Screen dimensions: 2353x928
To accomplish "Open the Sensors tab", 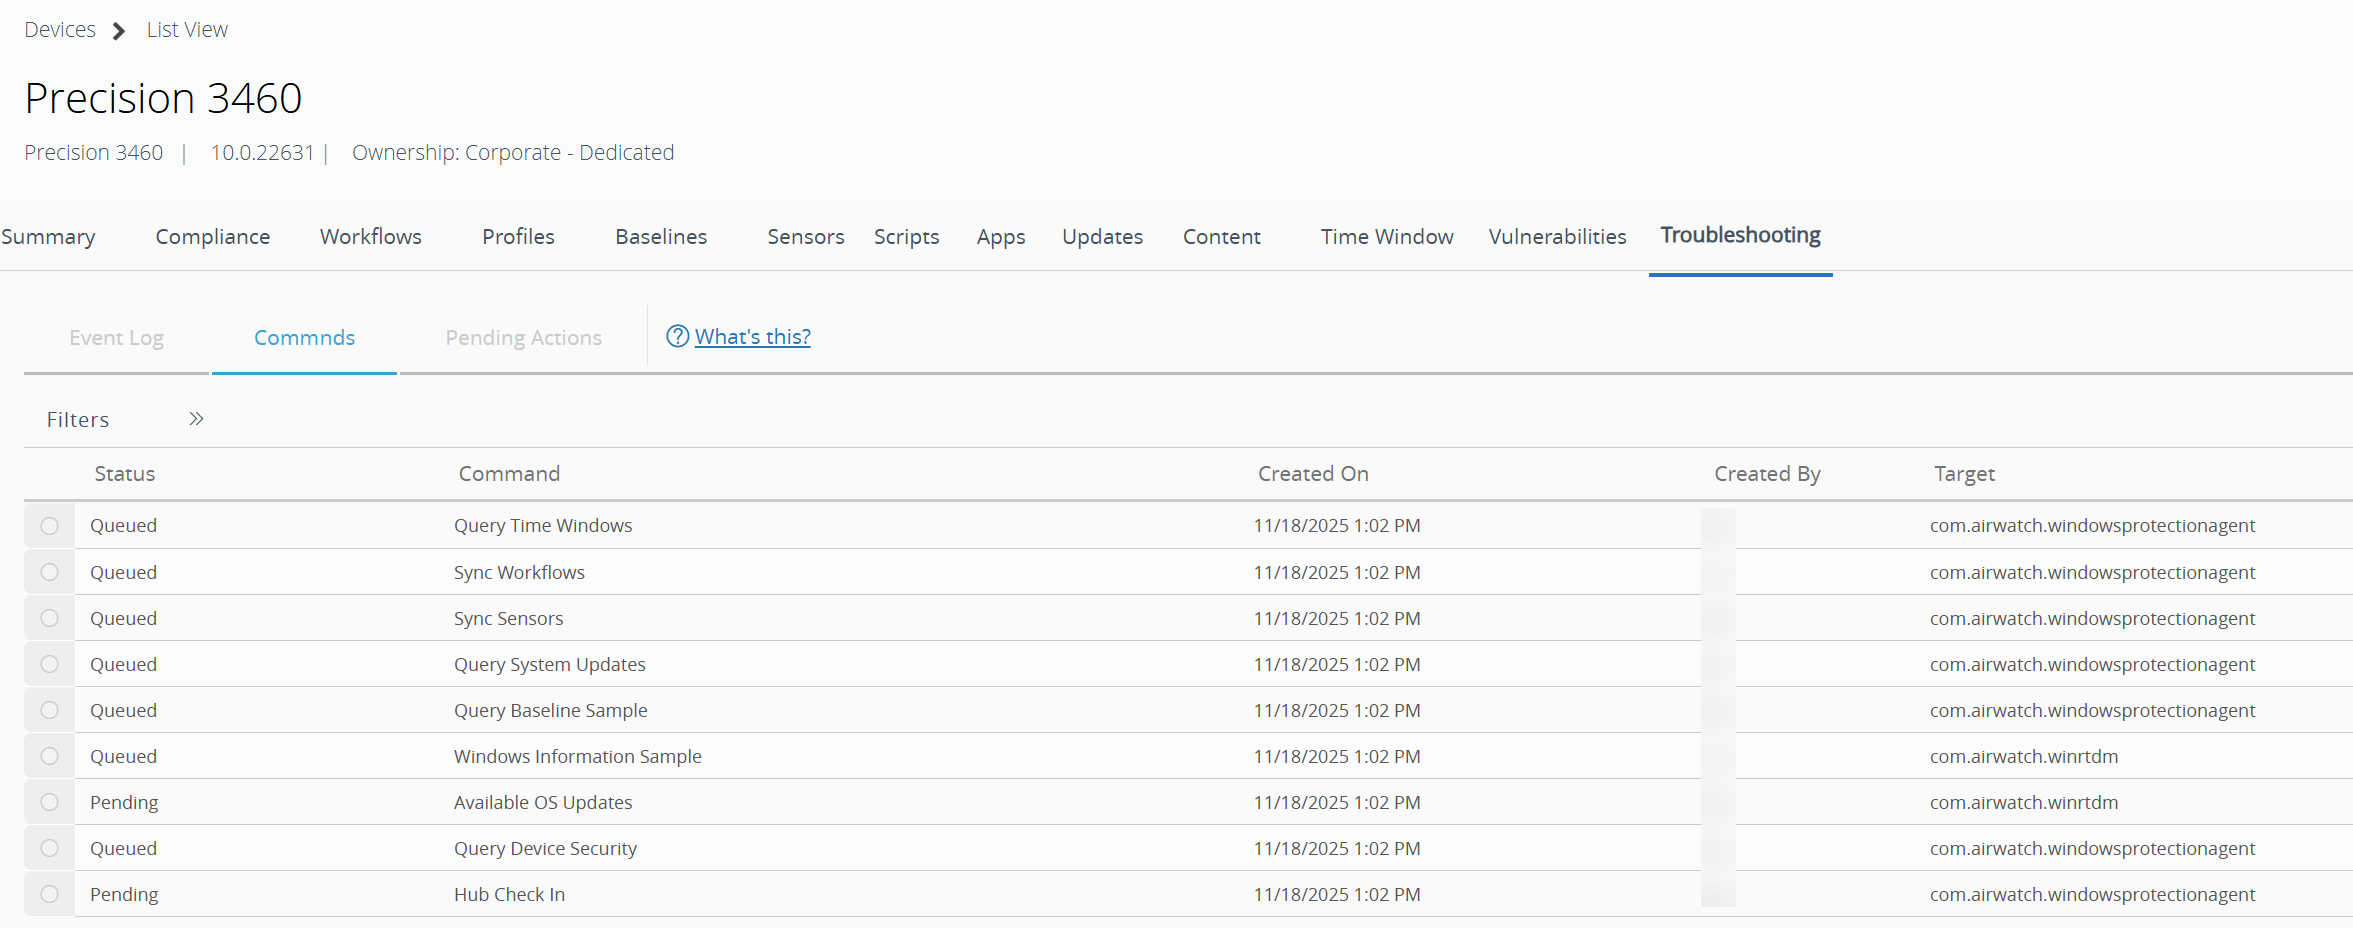I will point(805,237).
